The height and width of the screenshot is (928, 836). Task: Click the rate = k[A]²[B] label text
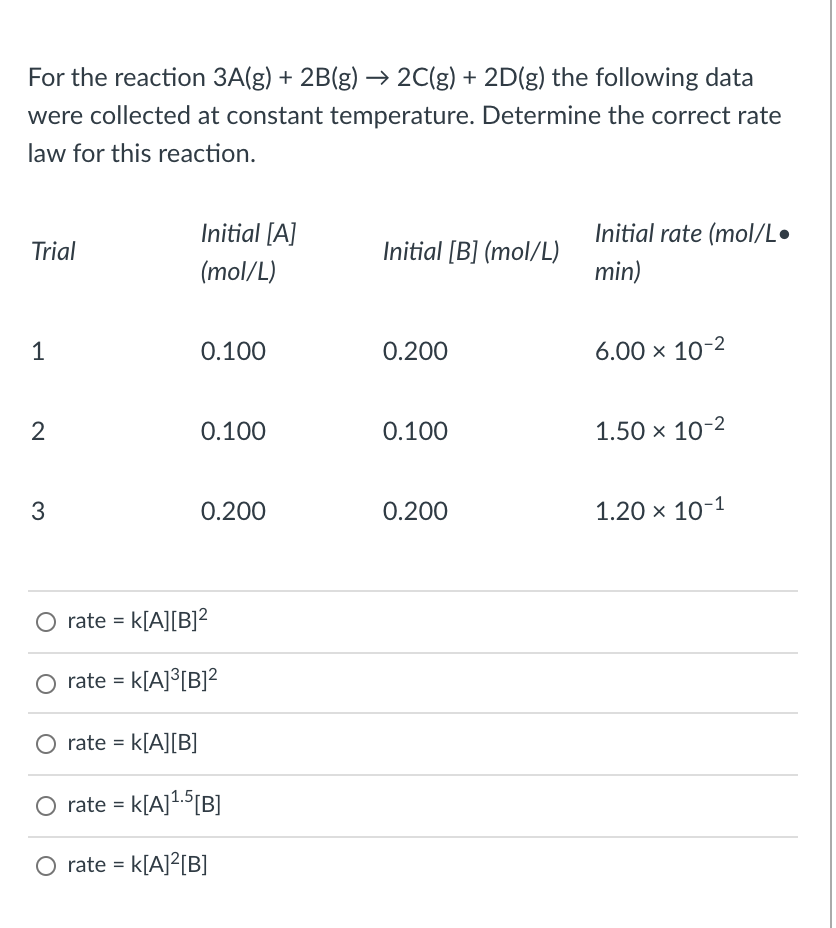(x=137, y=865)
